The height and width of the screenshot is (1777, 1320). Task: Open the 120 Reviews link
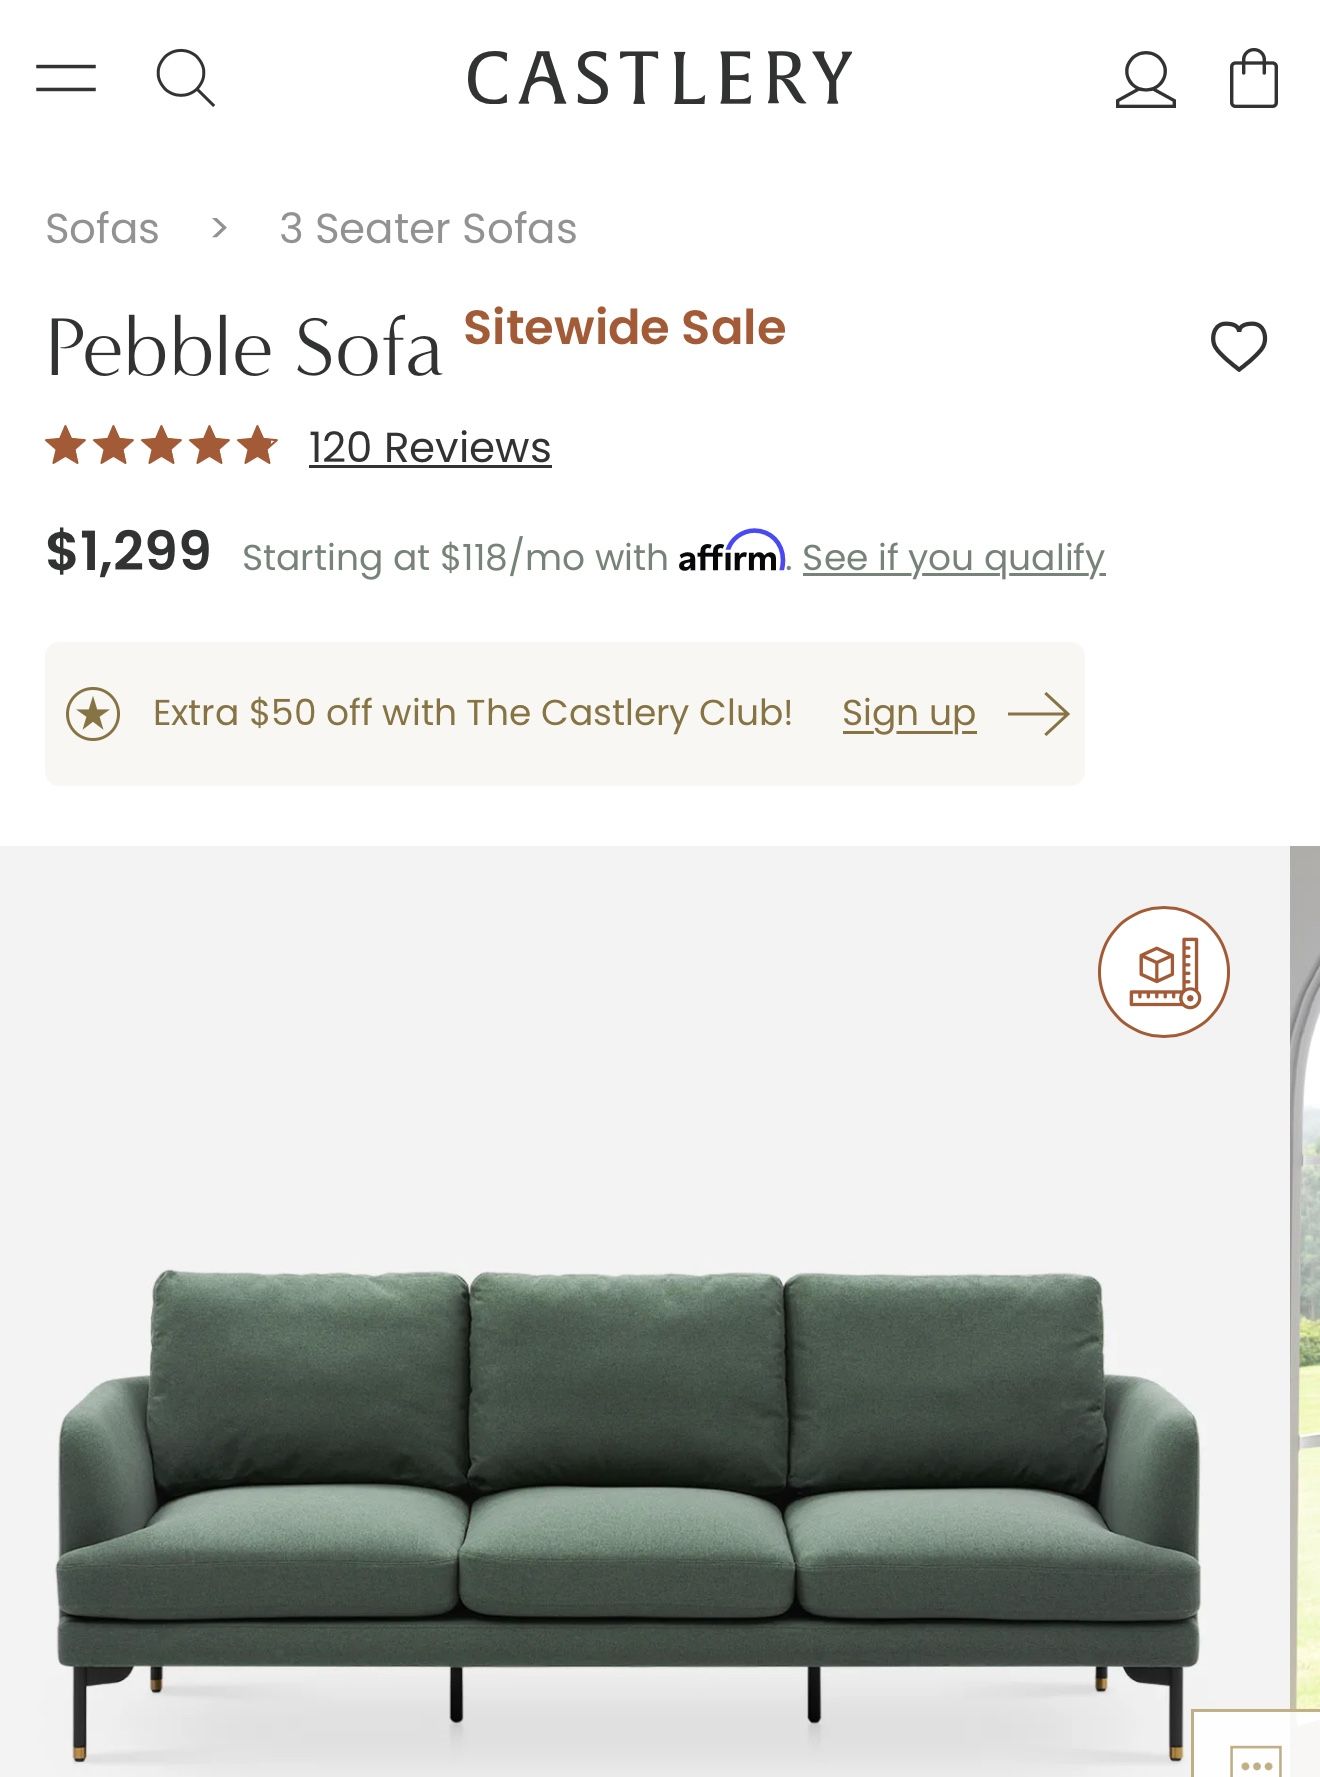click(430, 448)
